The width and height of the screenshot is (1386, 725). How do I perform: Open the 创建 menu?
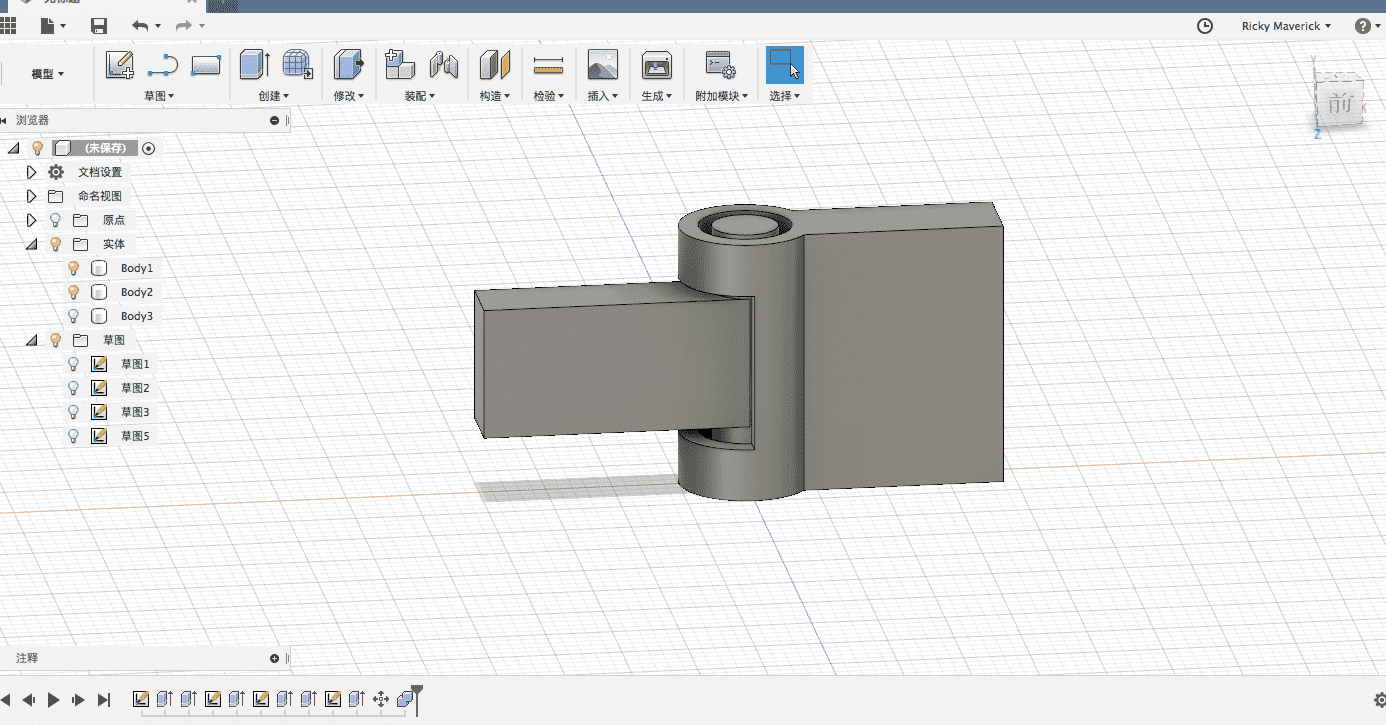click(274, 96)
